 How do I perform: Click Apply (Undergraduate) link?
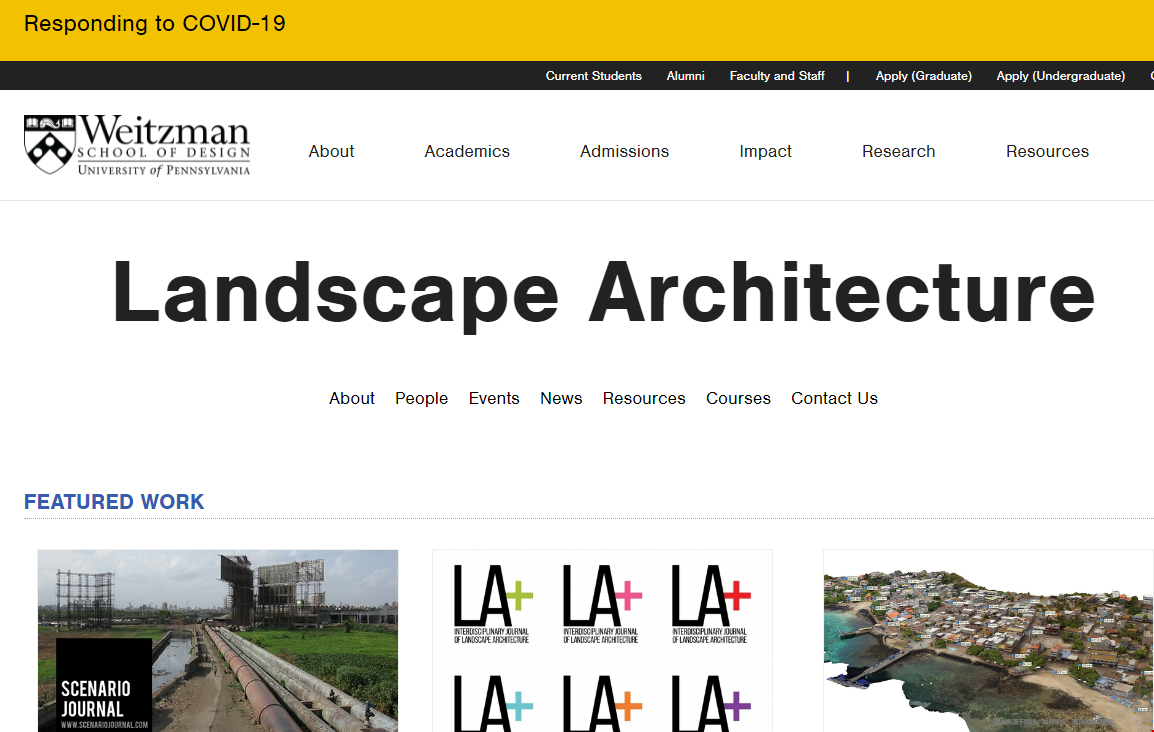coord(1061,76)
